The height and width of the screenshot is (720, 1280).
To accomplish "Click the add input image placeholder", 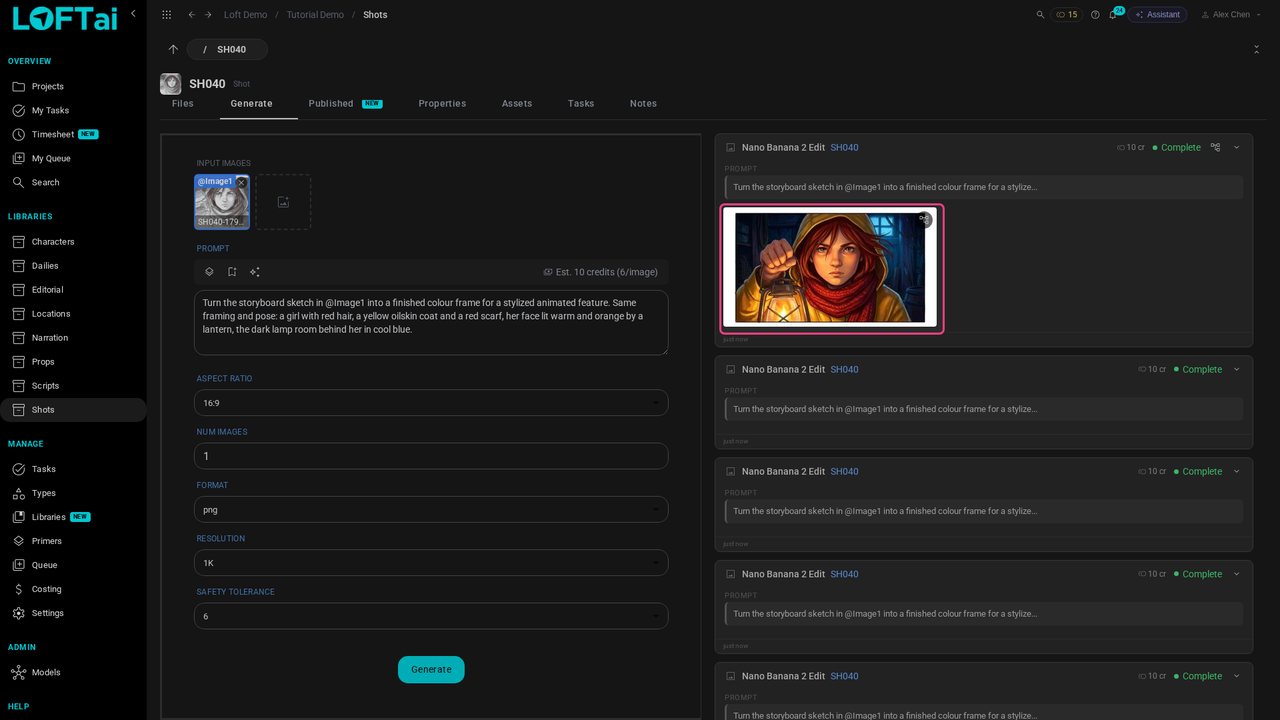I will pyautogui.click(x=283, y=202).
